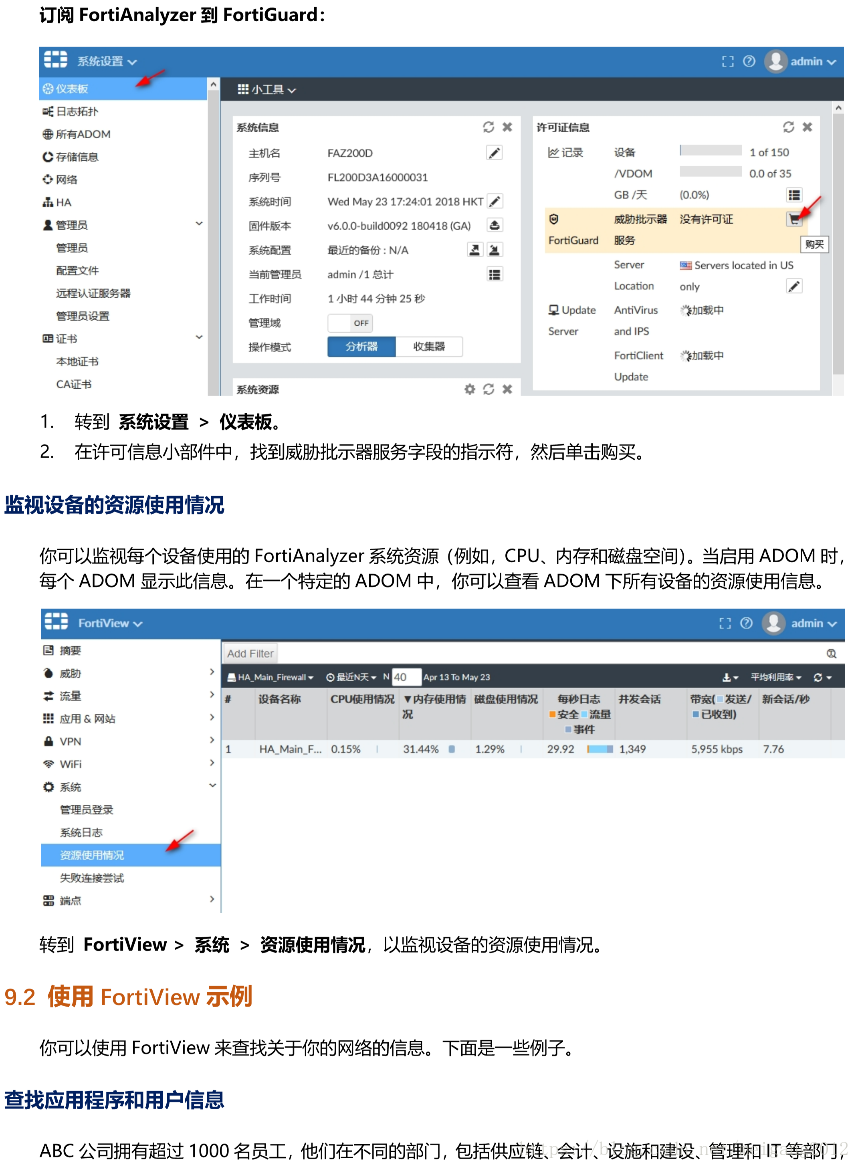Click the backup icon next to 系统配置

click(475, 250)
